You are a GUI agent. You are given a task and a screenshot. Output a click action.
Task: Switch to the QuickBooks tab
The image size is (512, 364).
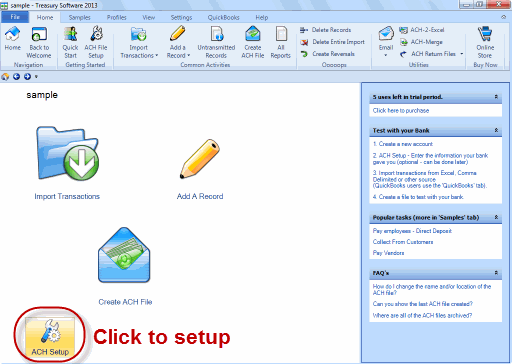coord(223,17)
